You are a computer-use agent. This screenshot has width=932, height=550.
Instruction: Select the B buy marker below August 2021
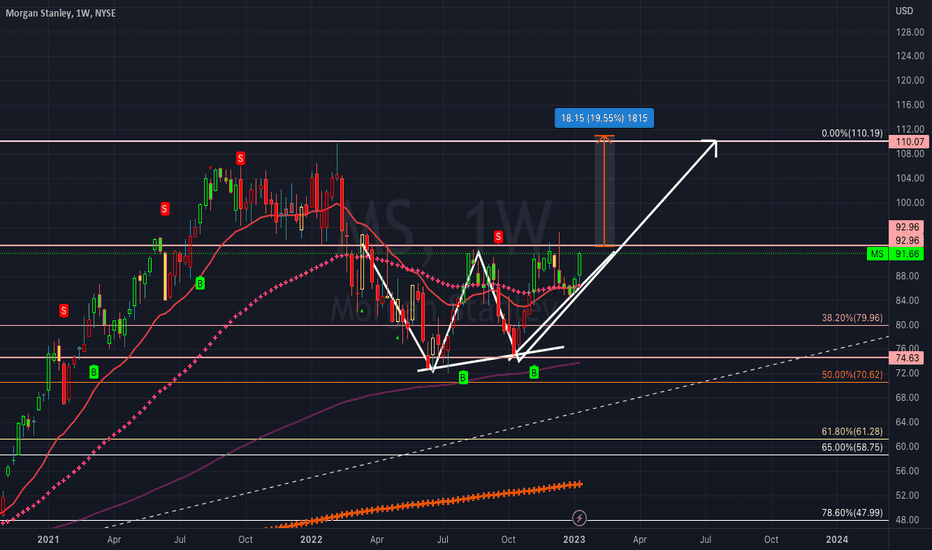pyautogui.click(x=200, y=284)
